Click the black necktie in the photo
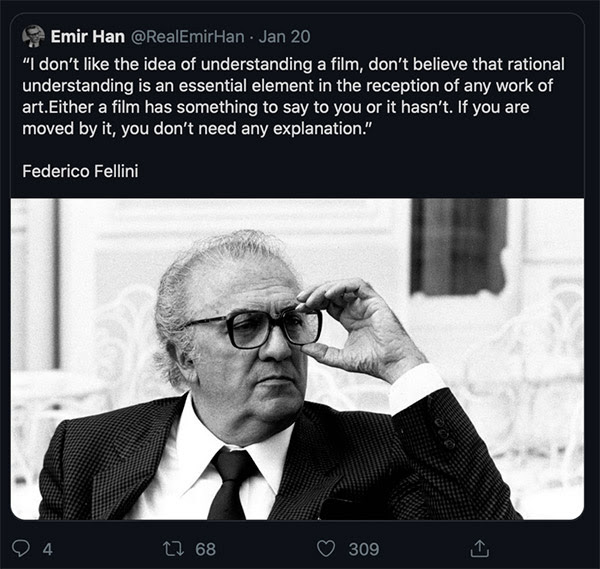 (x=231, y=484)
